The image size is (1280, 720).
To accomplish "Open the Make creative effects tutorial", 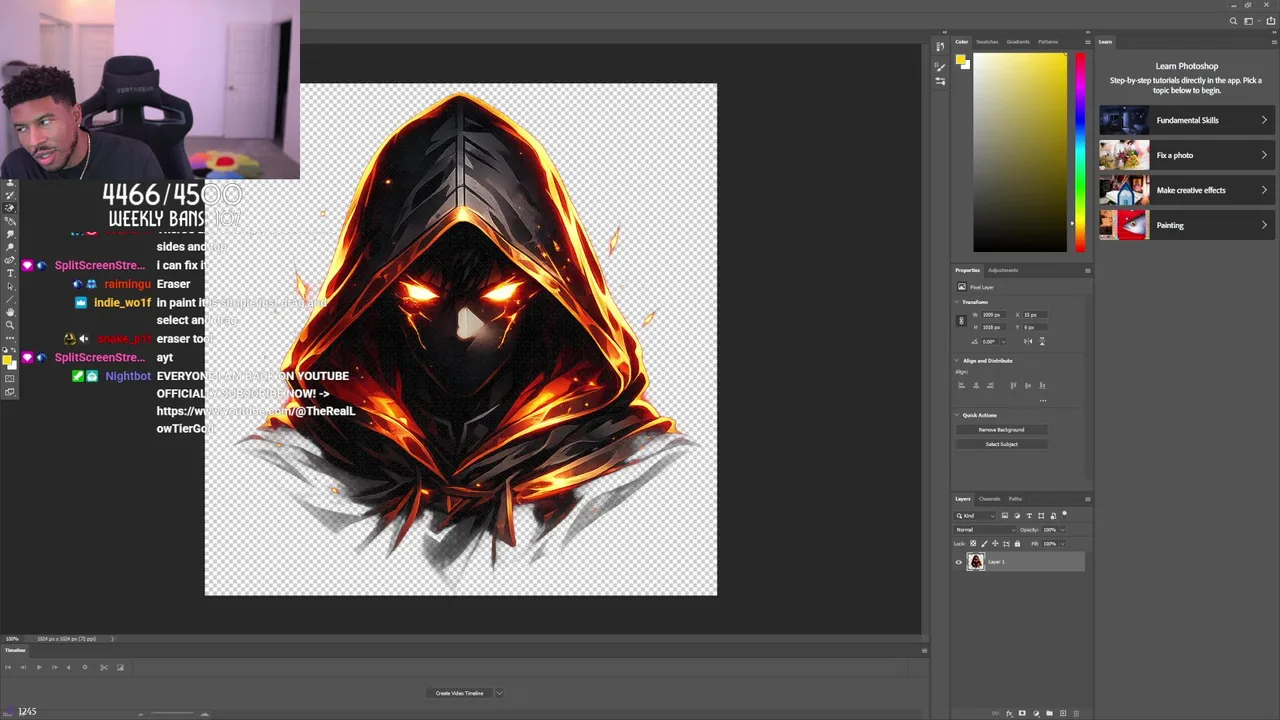I will click(x=1186, y=190).
